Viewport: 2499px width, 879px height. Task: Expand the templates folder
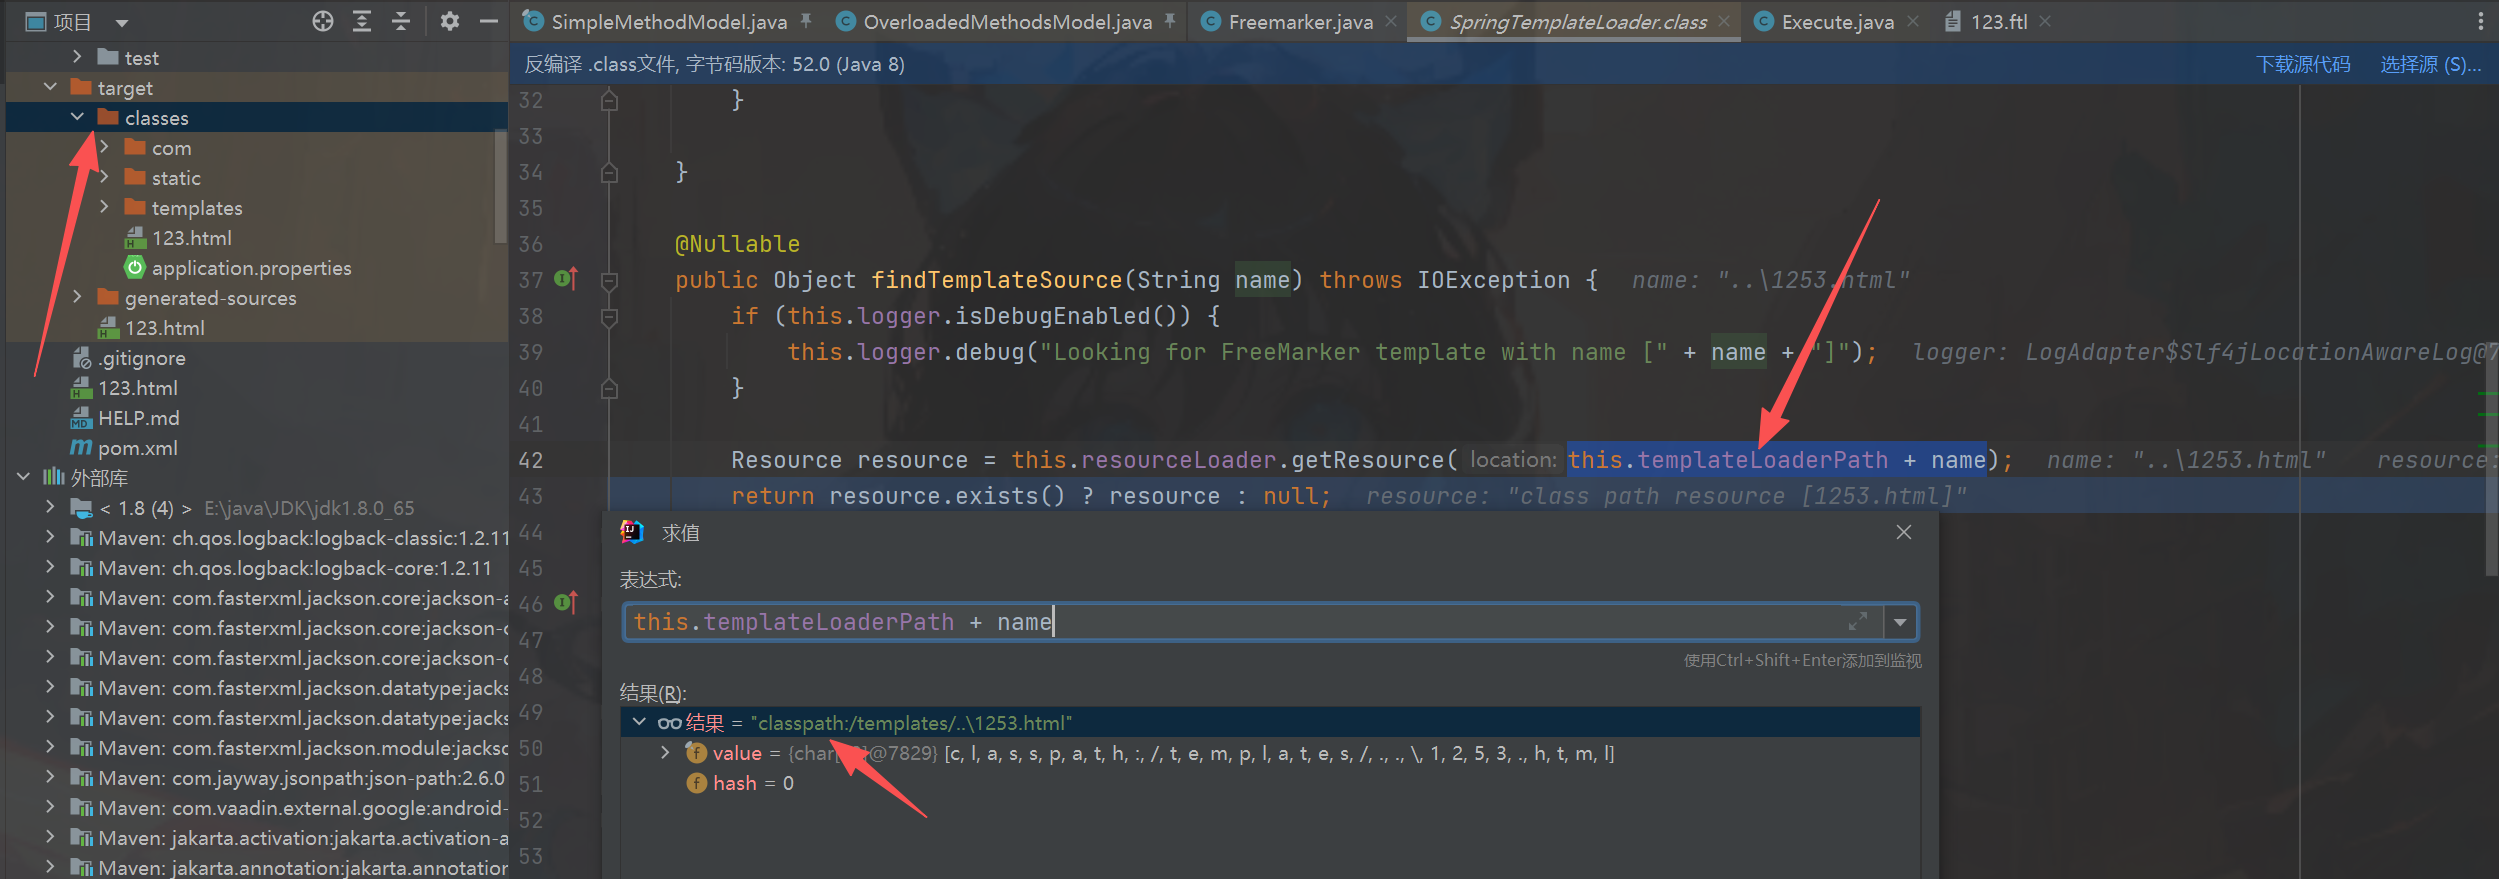point(104,207)
